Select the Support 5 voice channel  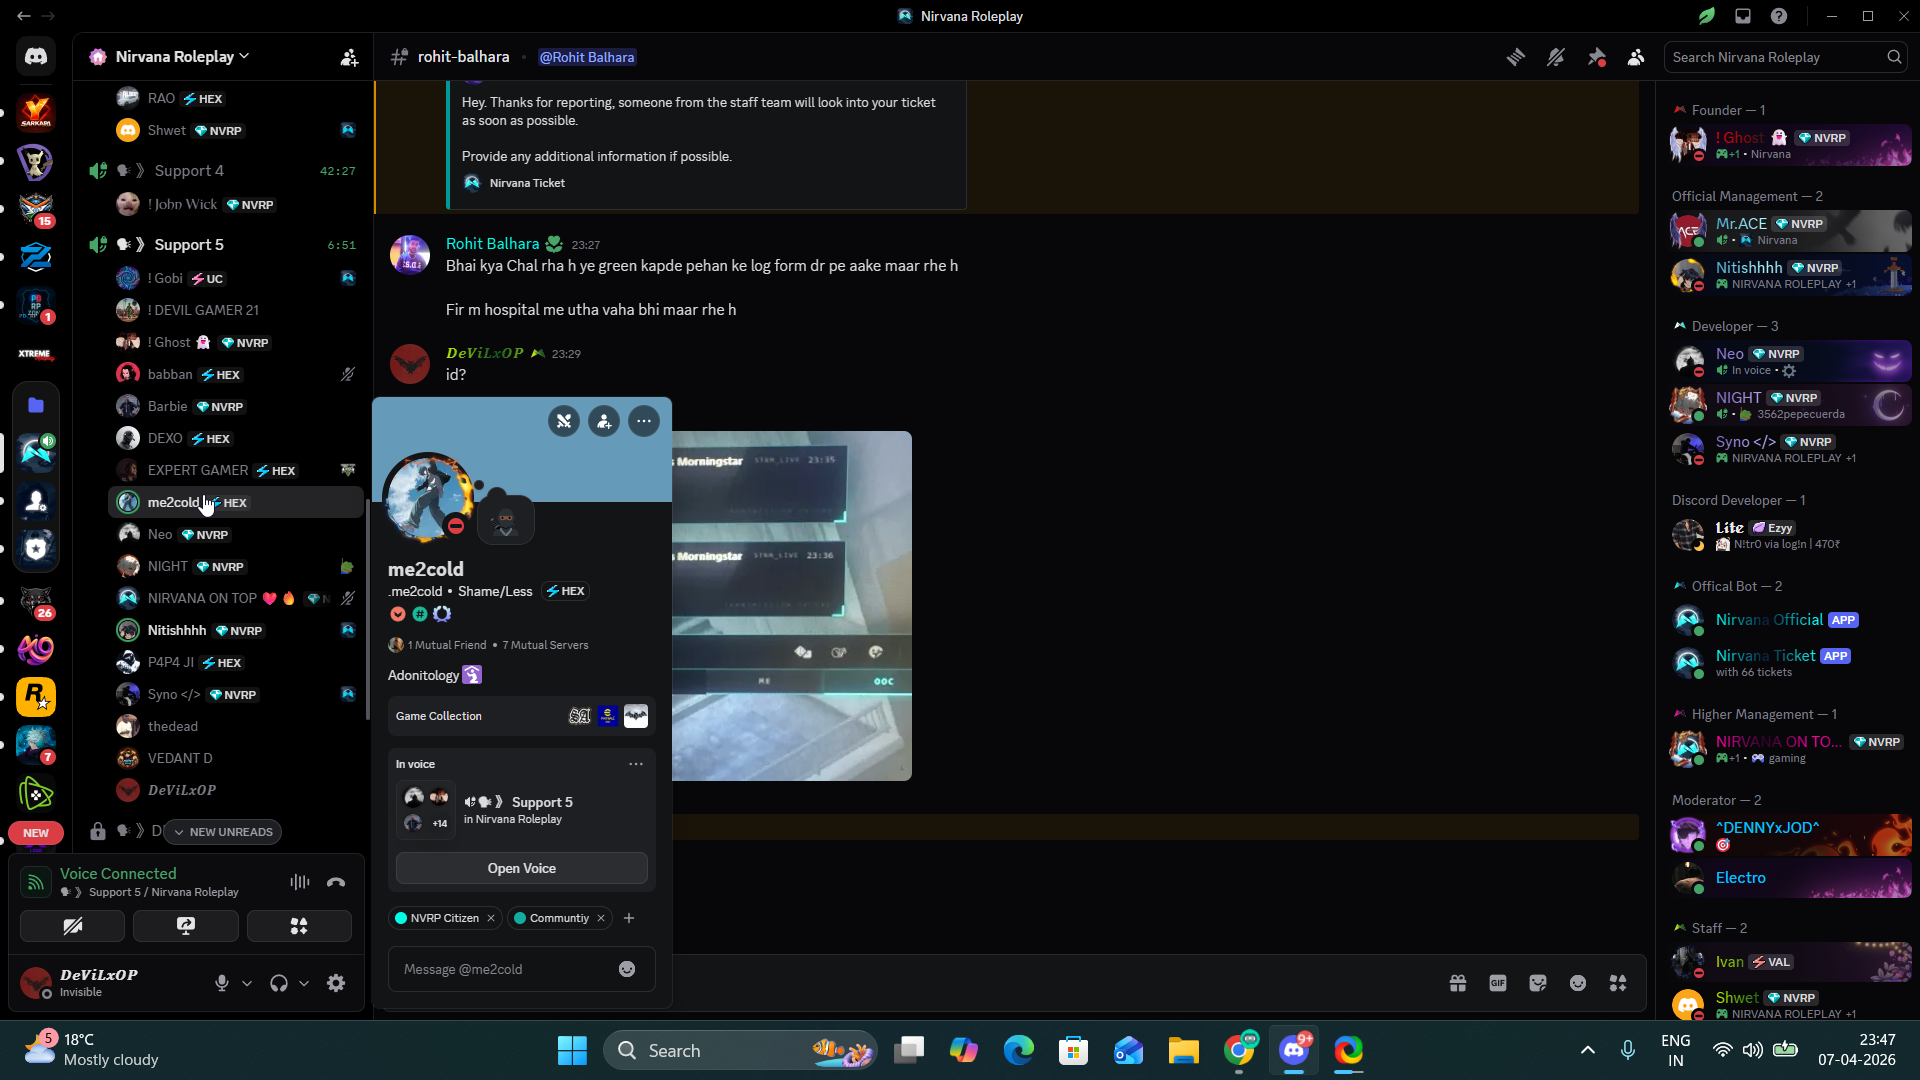(x=222, y=245)
